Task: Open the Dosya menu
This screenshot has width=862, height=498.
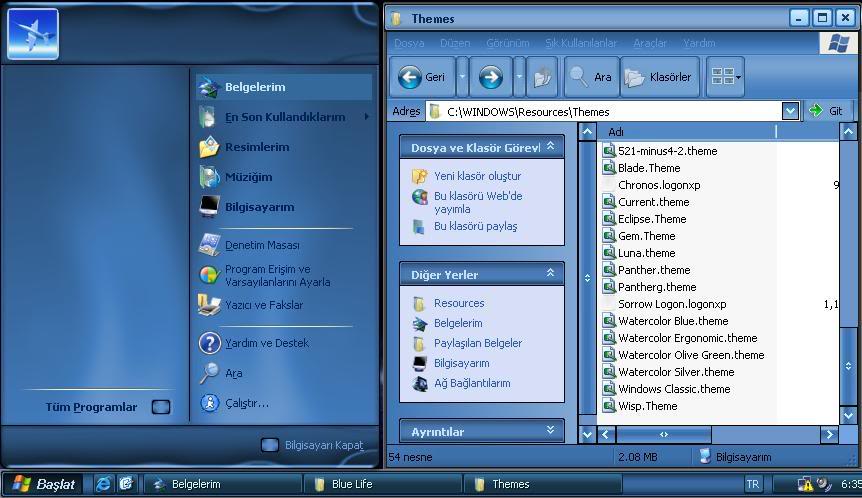Action: point(409,43)
